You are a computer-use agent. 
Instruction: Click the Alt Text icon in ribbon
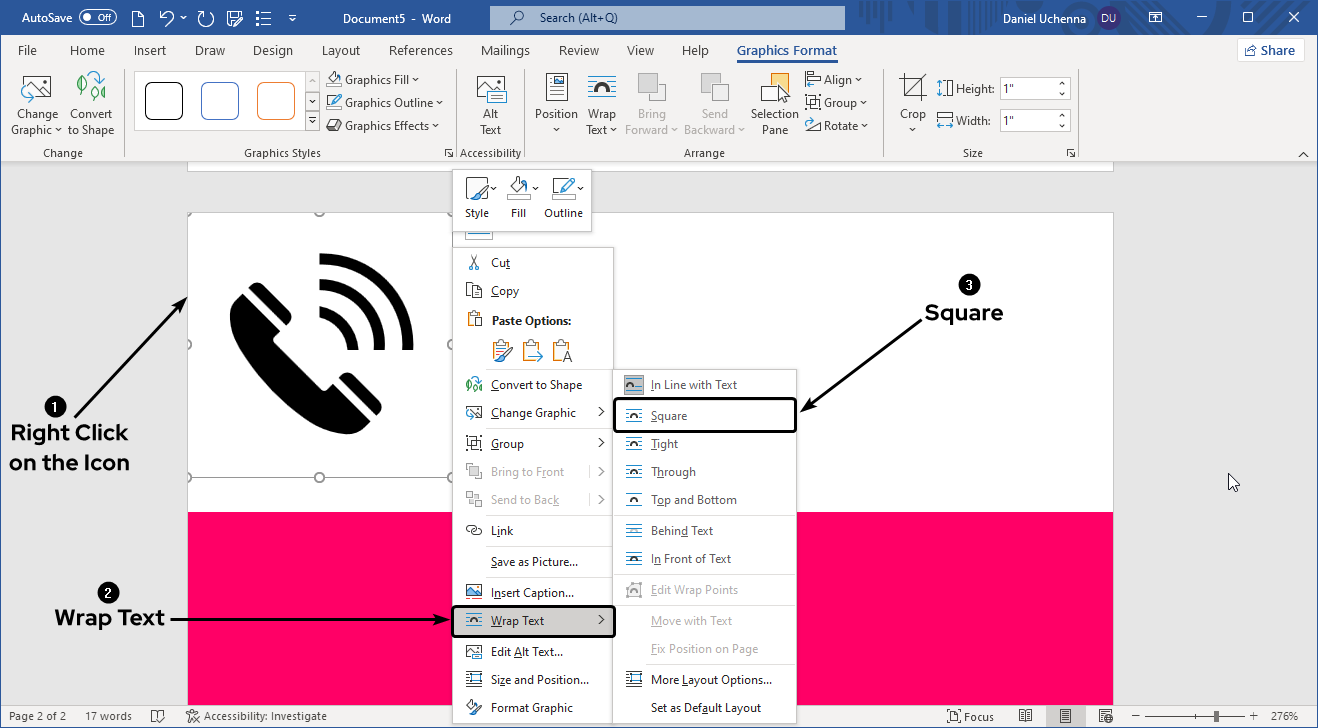coord(490,104)
